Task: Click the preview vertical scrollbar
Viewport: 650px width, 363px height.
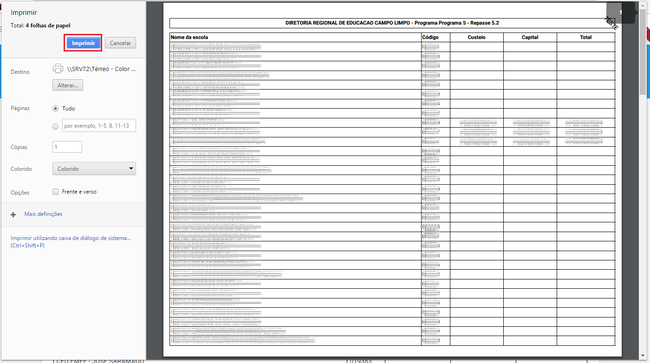Action: (643, 181)
